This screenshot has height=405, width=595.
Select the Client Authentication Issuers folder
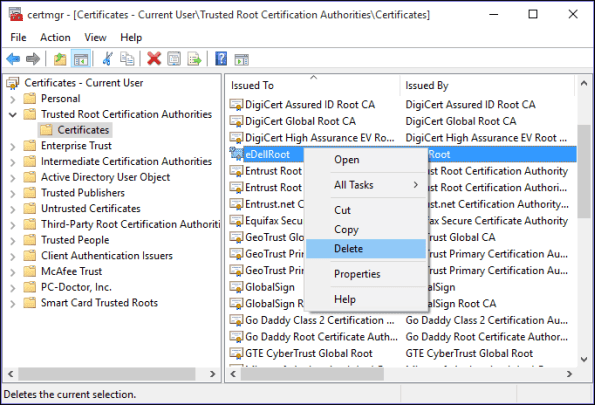click(x=107, y=256)
